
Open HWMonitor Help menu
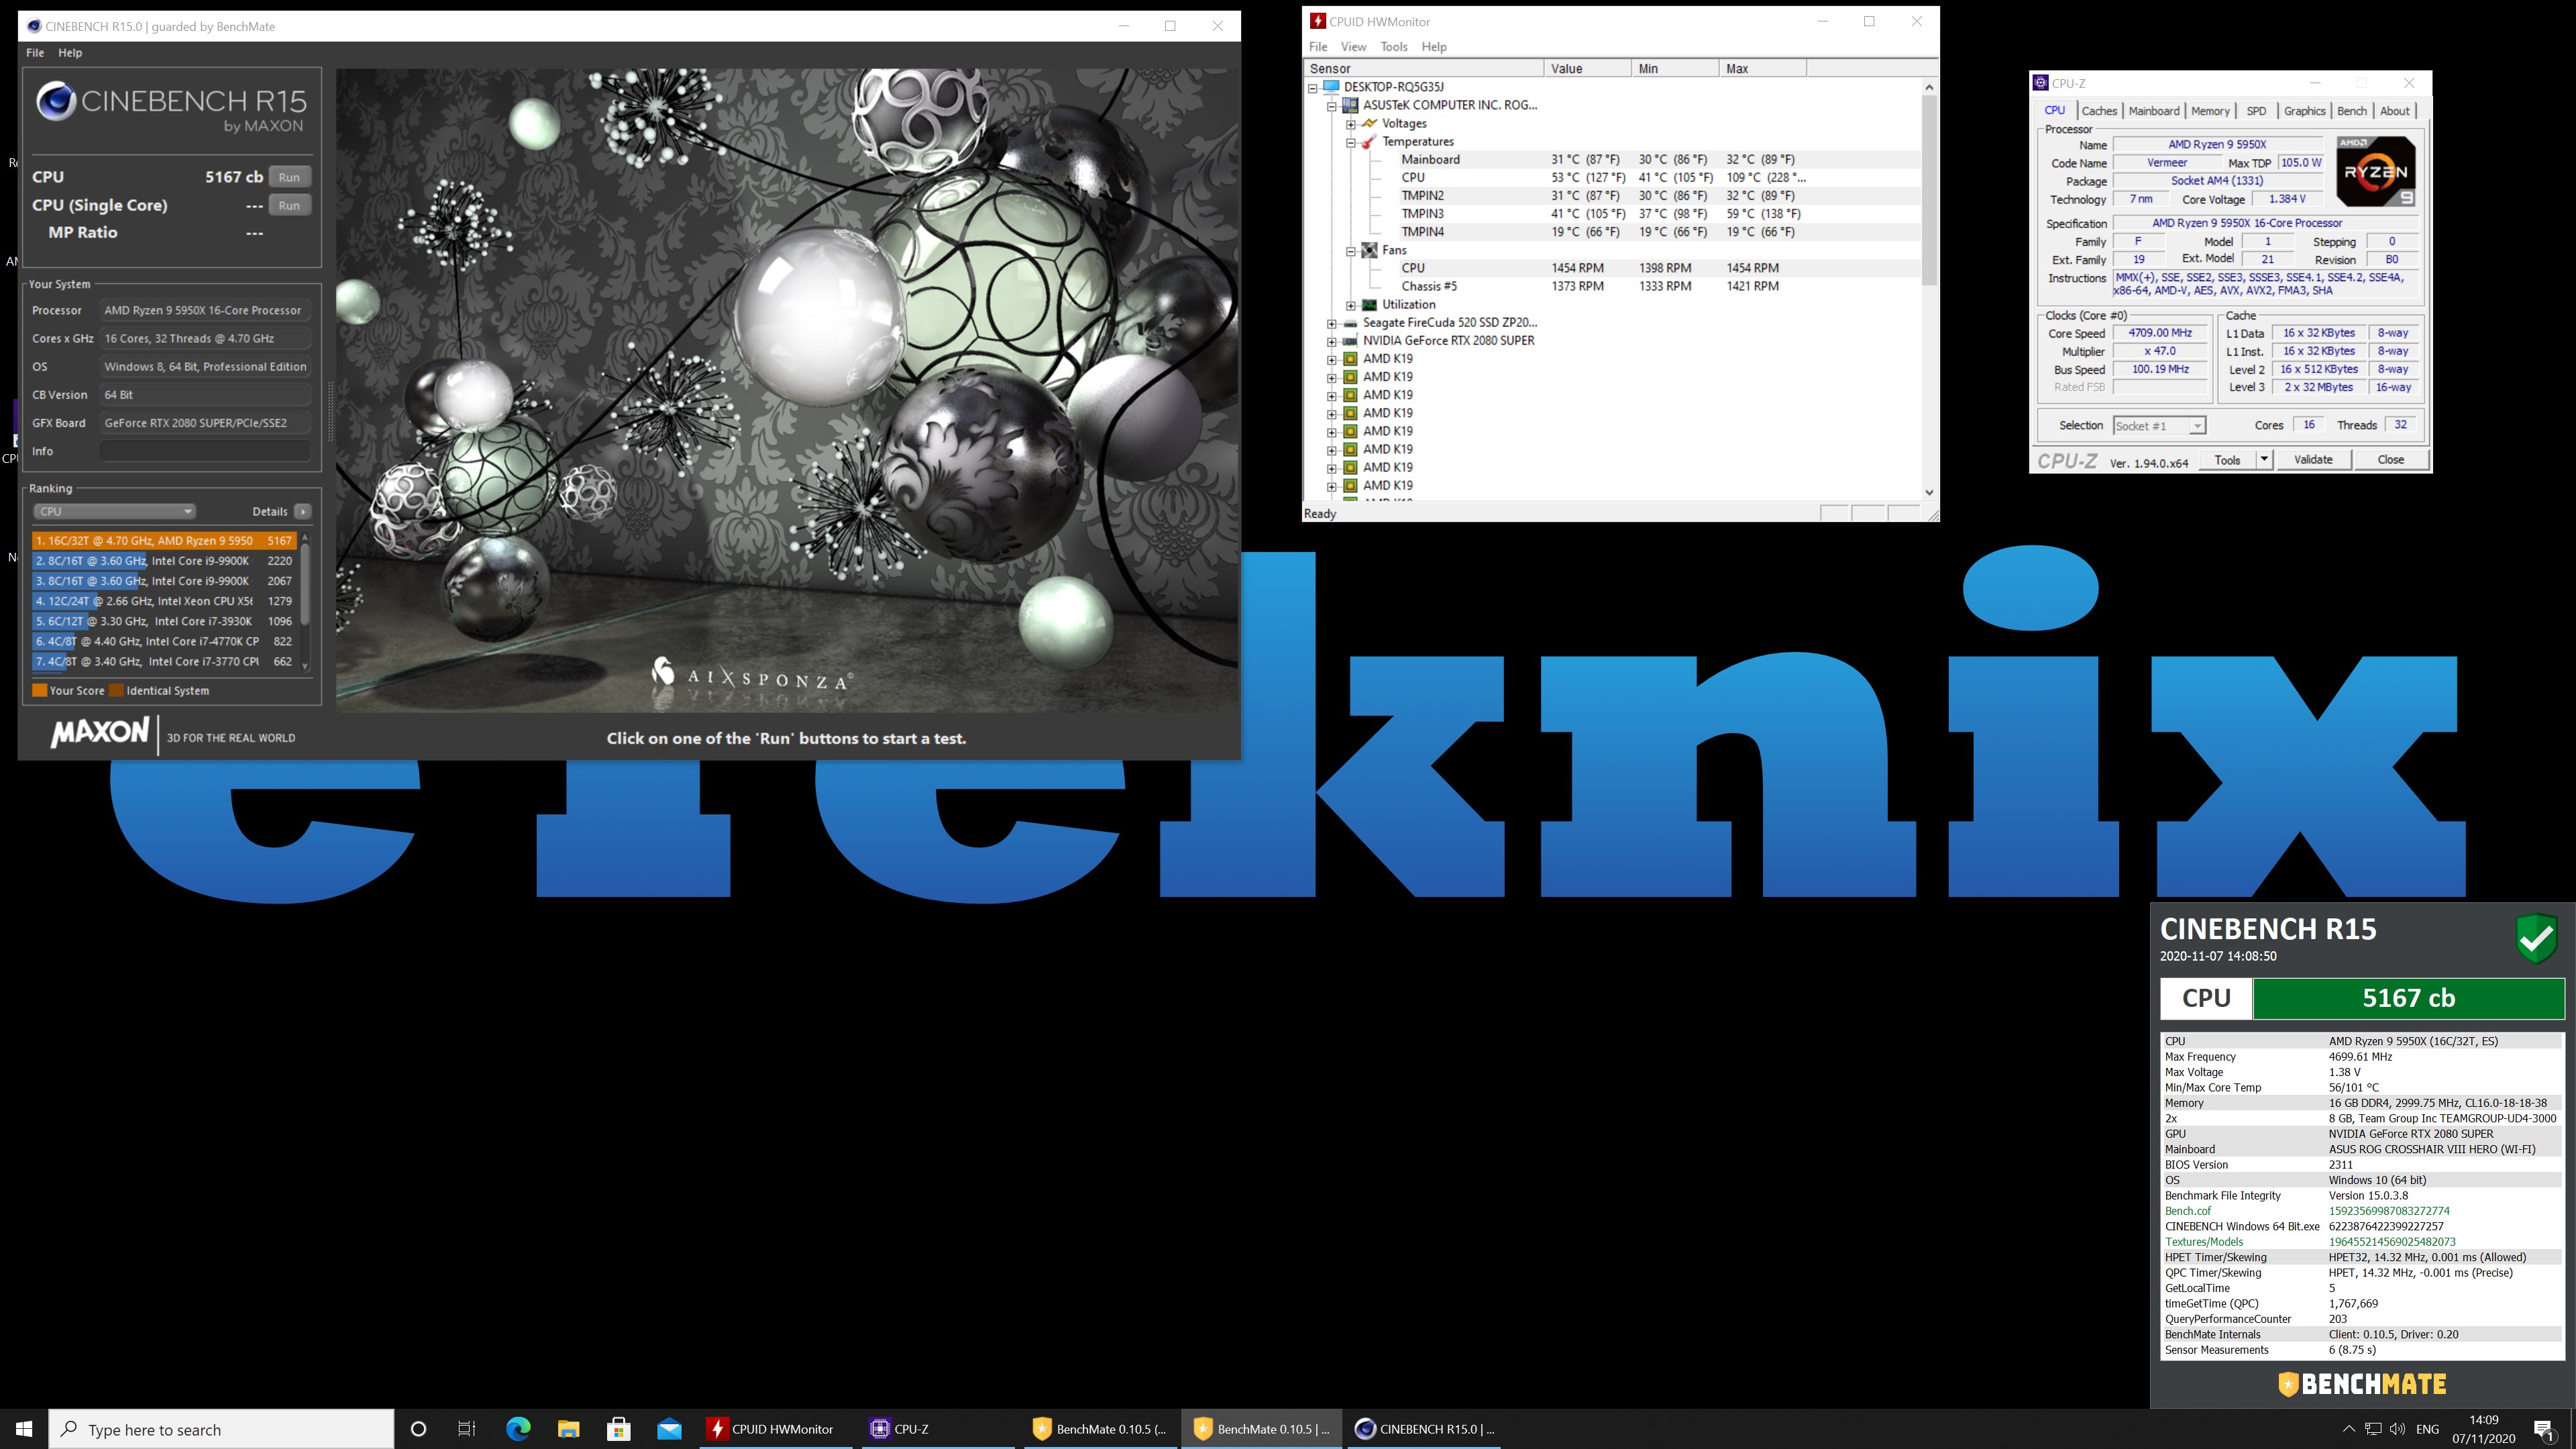[x=1434, y=46]
